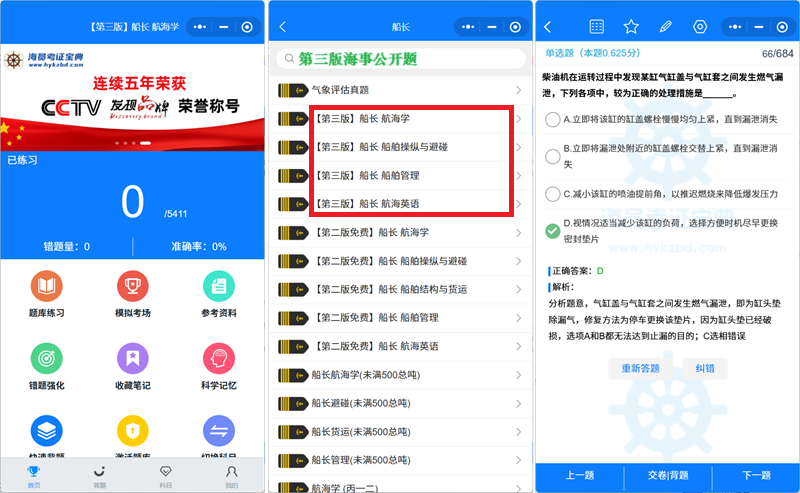Click the star favorite icon in quiz toolbar
Viewport: 800px width, 493px height.
point(631,27)
